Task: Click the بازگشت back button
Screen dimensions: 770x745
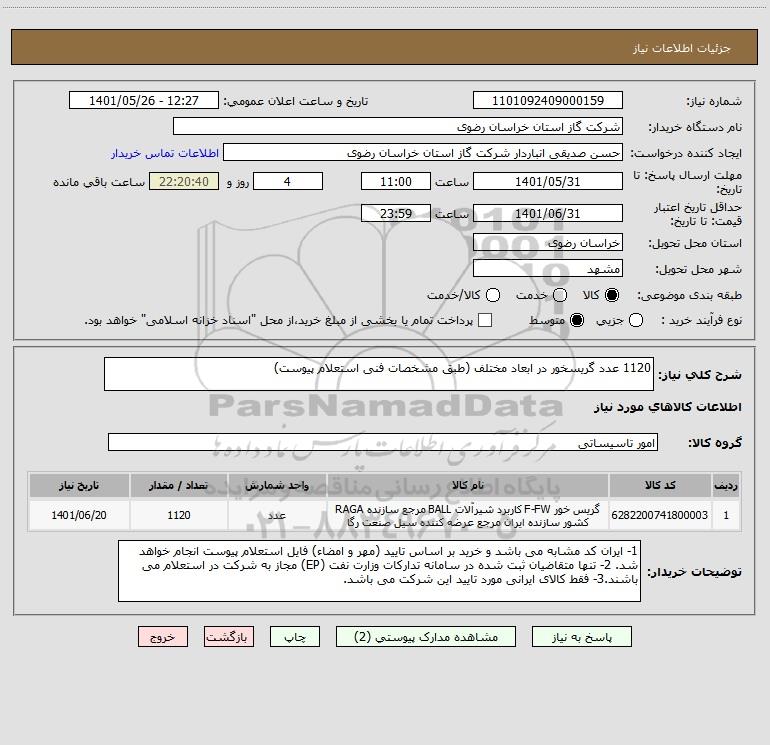Action: click(x=229, y=637)
